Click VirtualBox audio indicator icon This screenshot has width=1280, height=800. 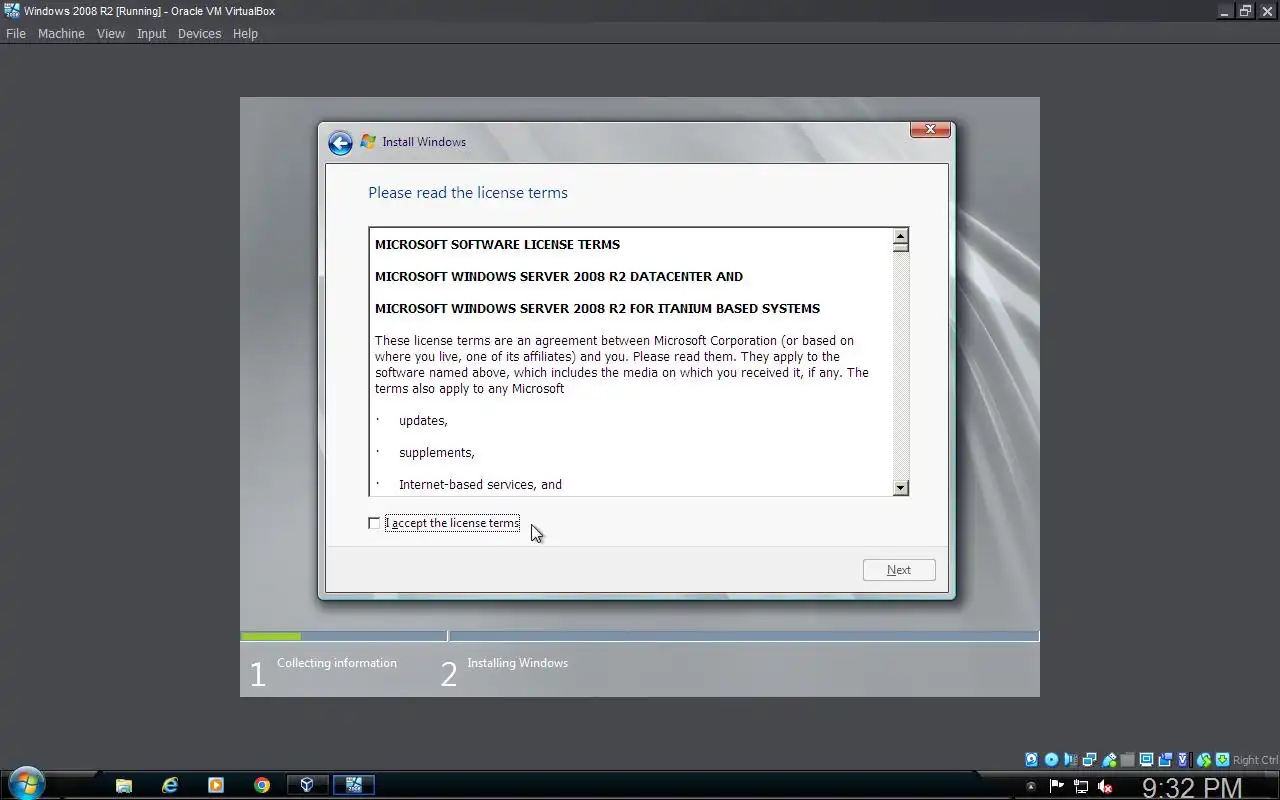(x=1071, y=760)
